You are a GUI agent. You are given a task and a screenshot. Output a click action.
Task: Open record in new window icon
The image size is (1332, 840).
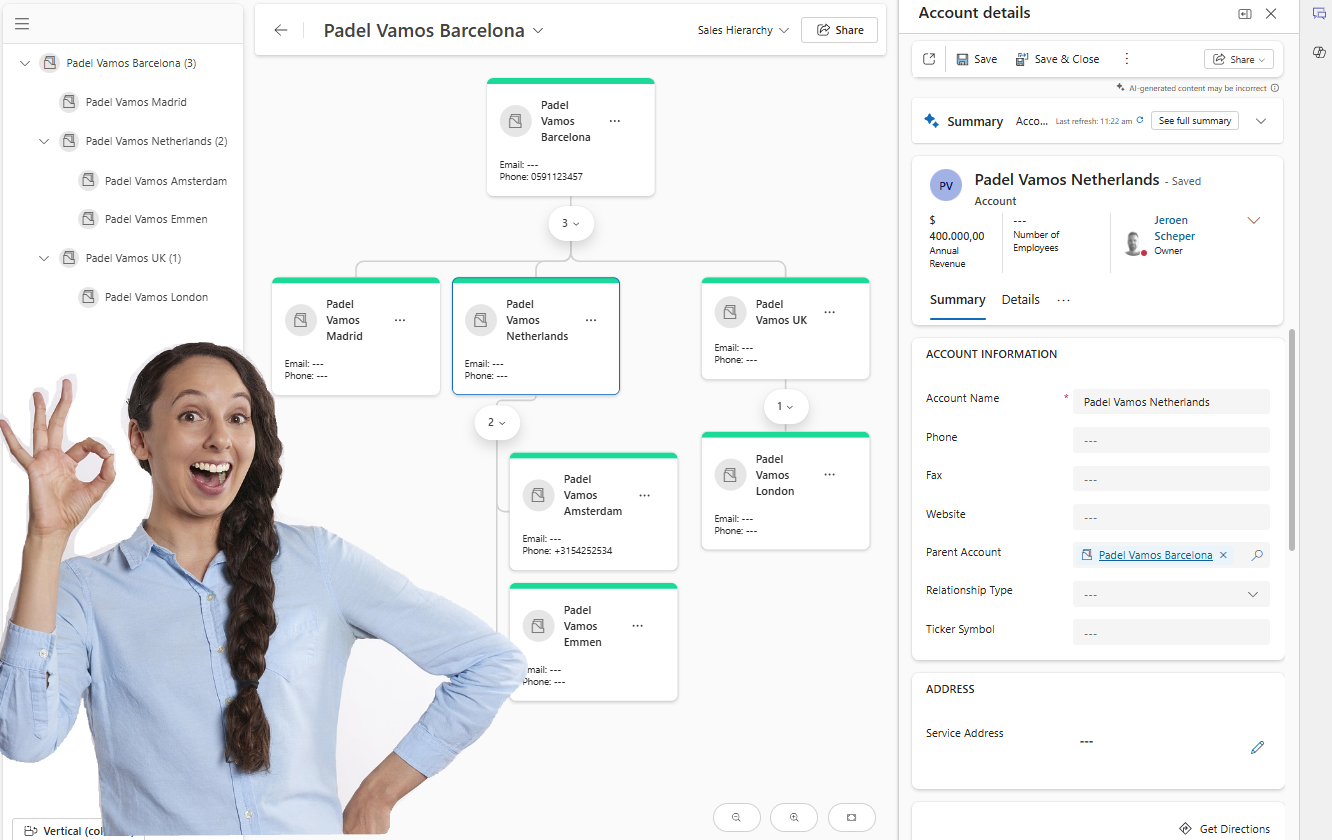929,59
